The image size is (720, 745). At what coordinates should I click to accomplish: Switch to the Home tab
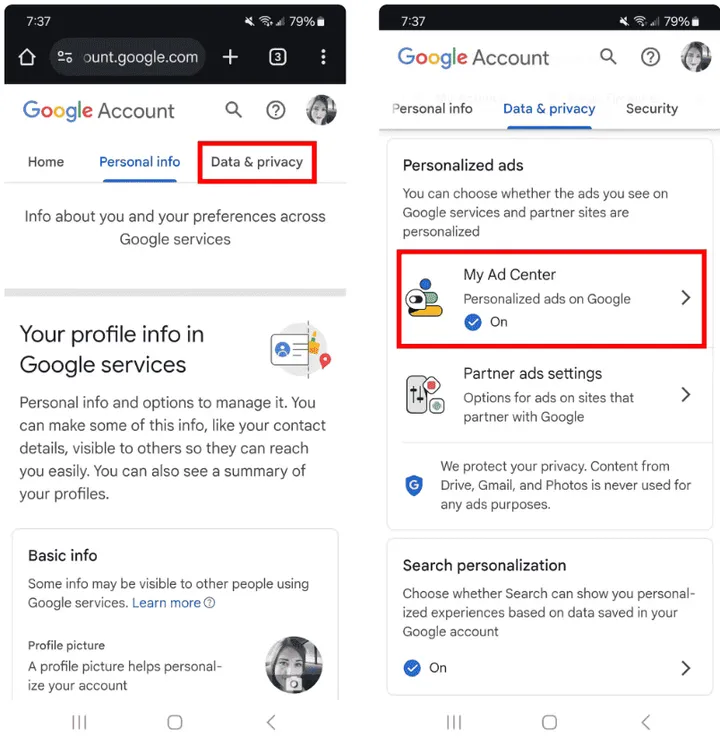click(46, 162)
